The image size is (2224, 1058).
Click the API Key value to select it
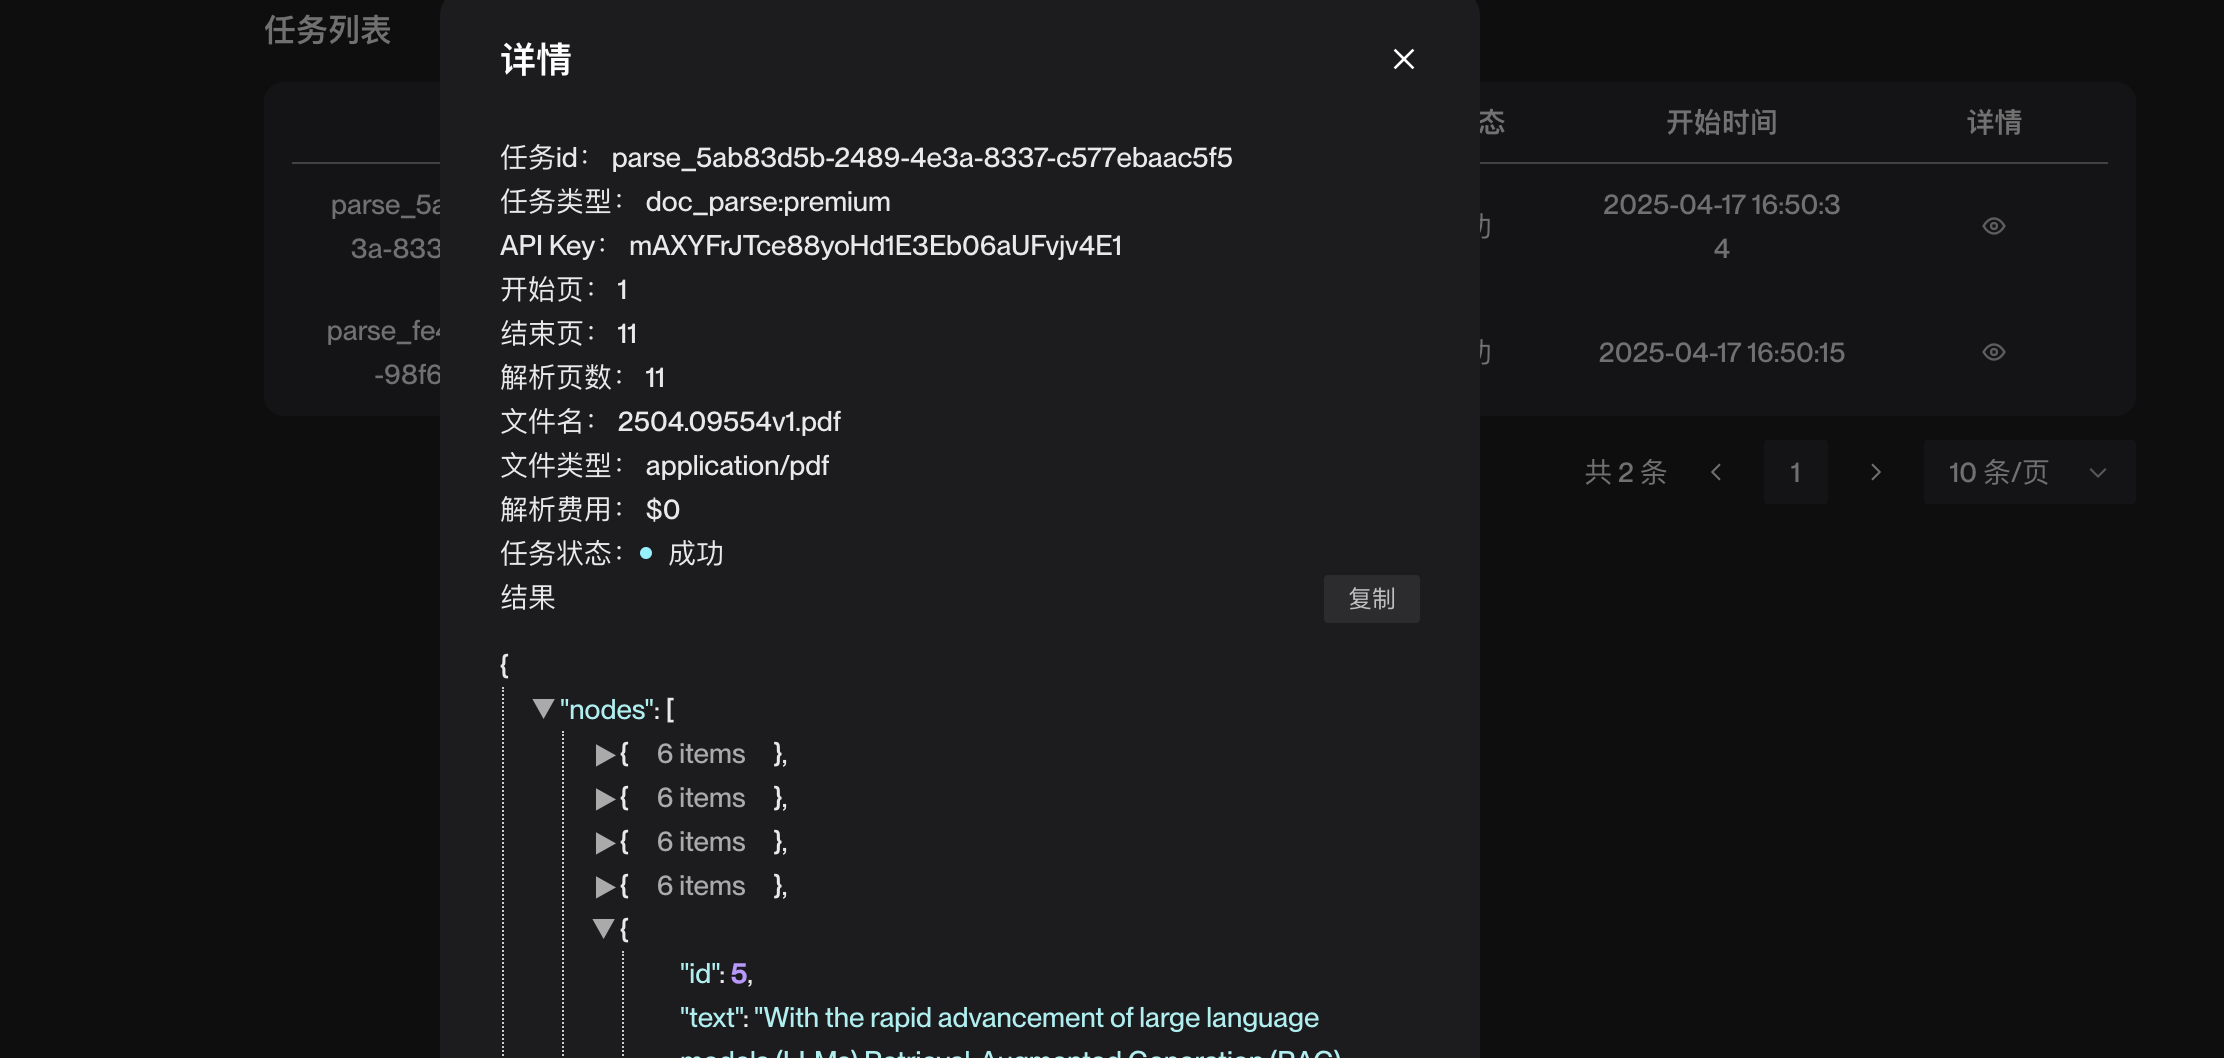point(875,245)
